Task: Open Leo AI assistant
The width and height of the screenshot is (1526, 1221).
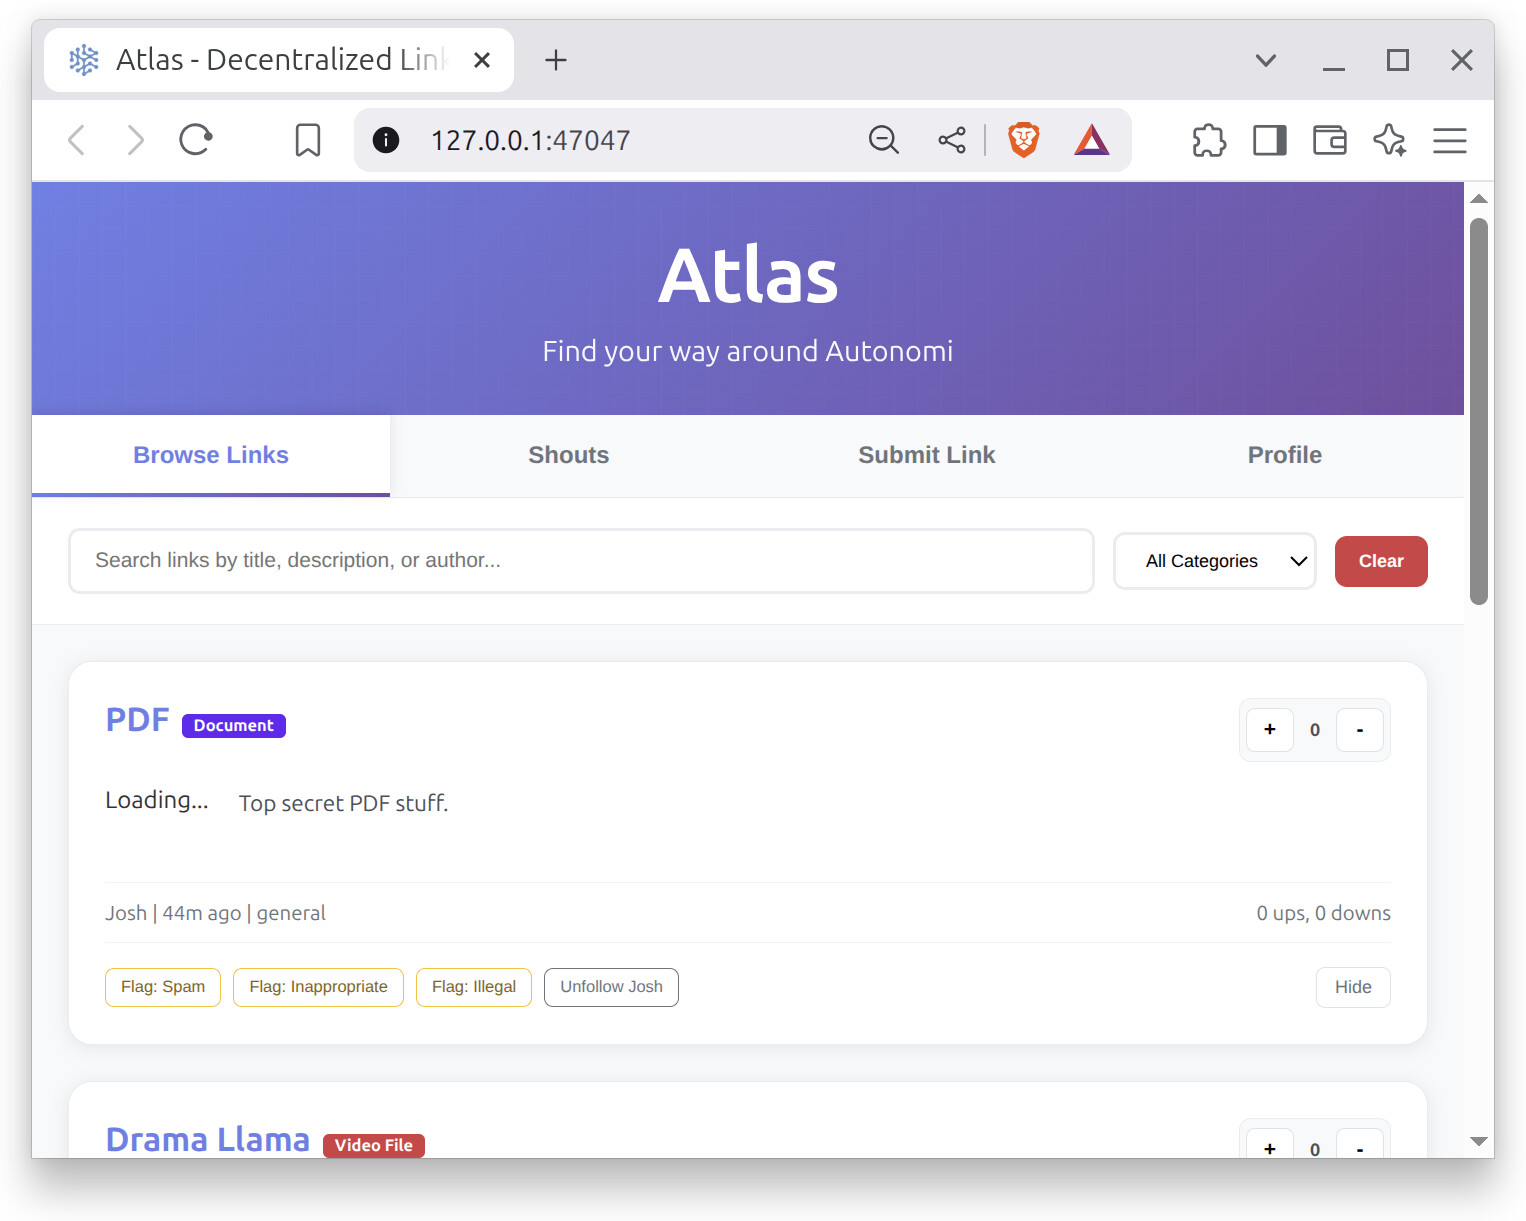Action: (1390, 140)
